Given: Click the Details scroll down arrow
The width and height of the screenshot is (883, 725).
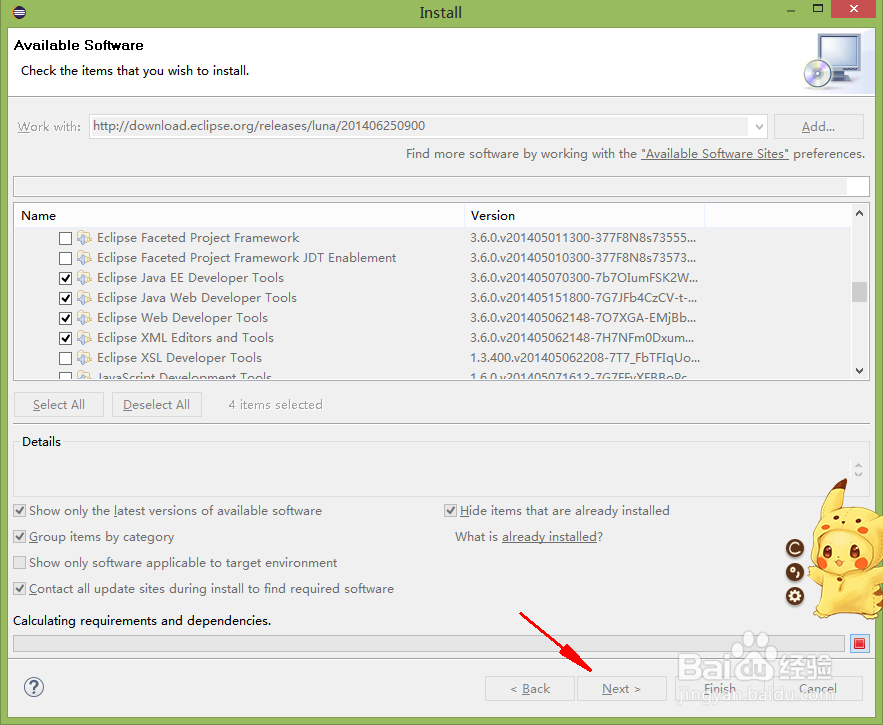Looking at the screenshot, I should coord(858,474).
